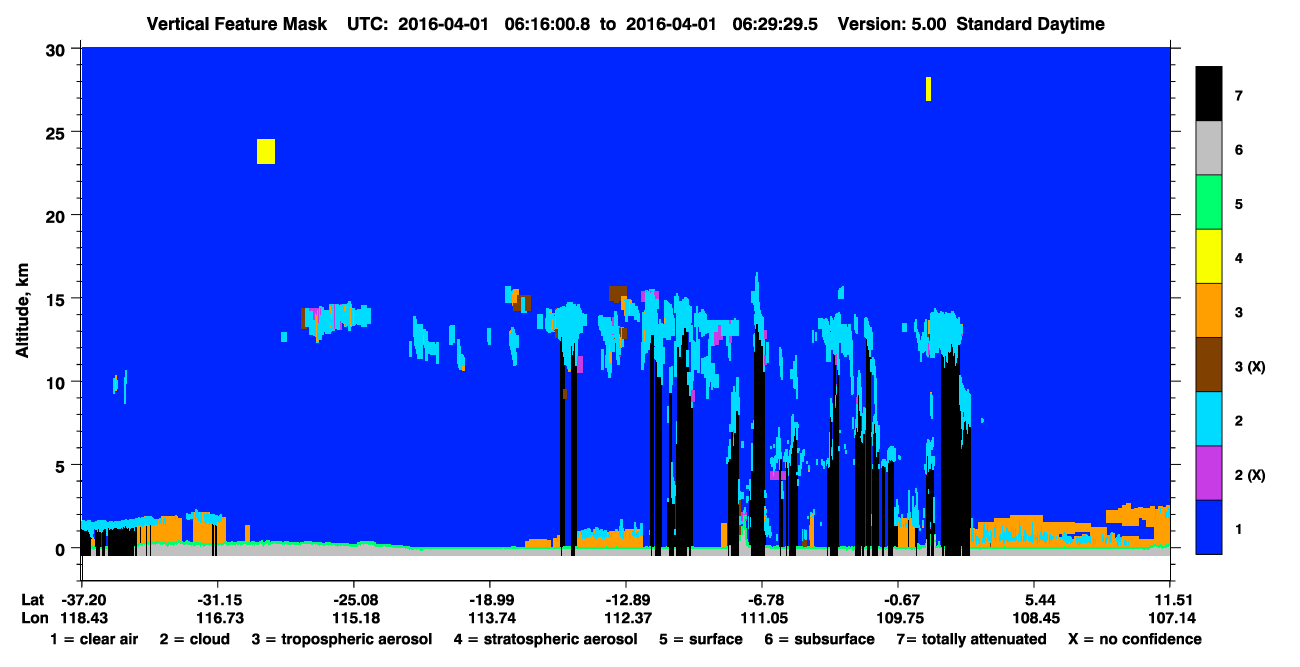Click latitude value -6.78
The height and width of the screenshot is (667, 1300).
pyautogui.click(x=762, y=599)
